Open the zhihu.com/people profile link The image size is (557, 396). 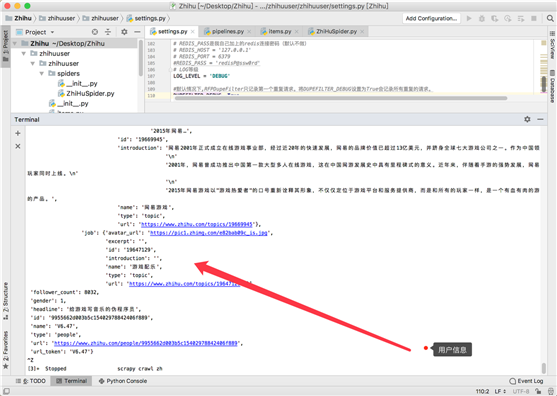(146, 343)
